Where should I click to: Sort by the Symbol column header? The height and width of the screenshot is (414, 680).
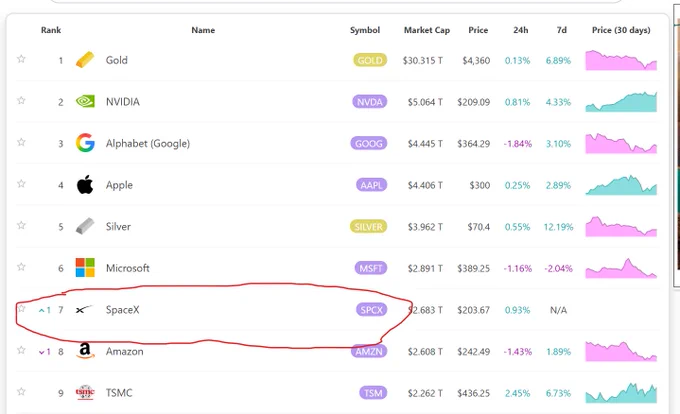click(365, 30)
